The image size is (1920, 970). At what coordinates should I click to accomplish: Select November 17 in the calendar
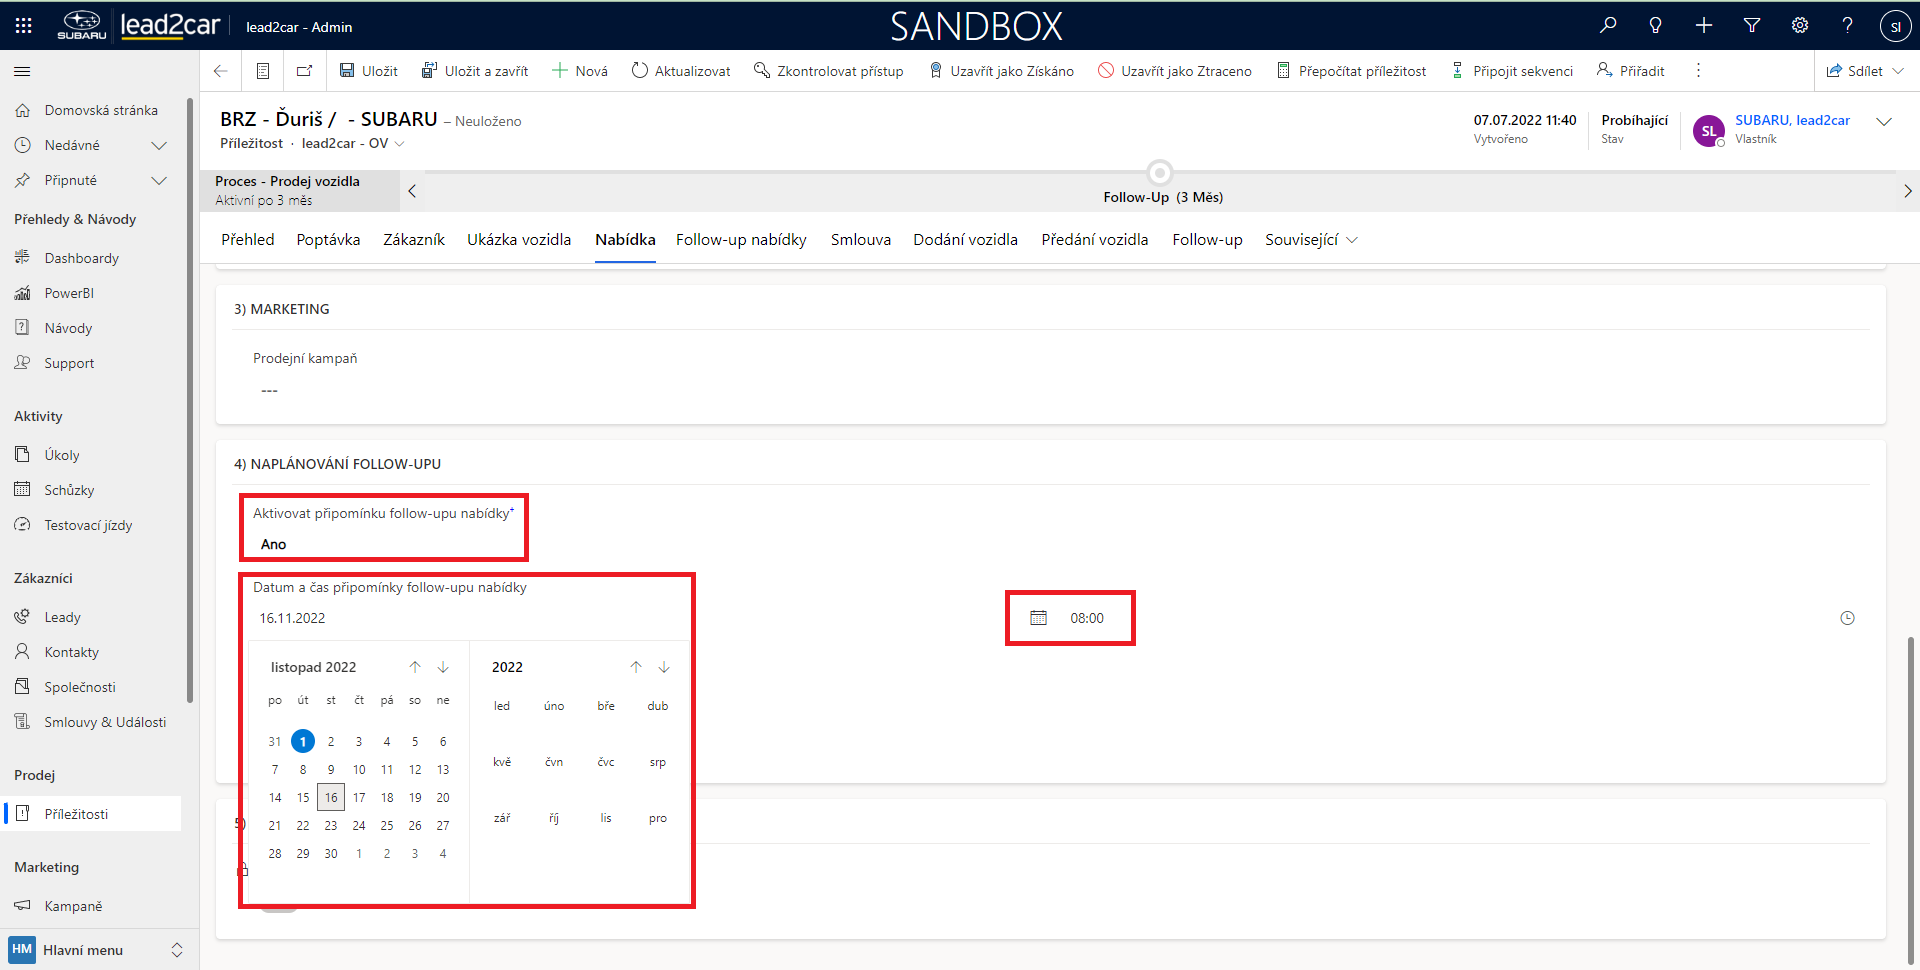pyautogui.click(x=359, y=798)
